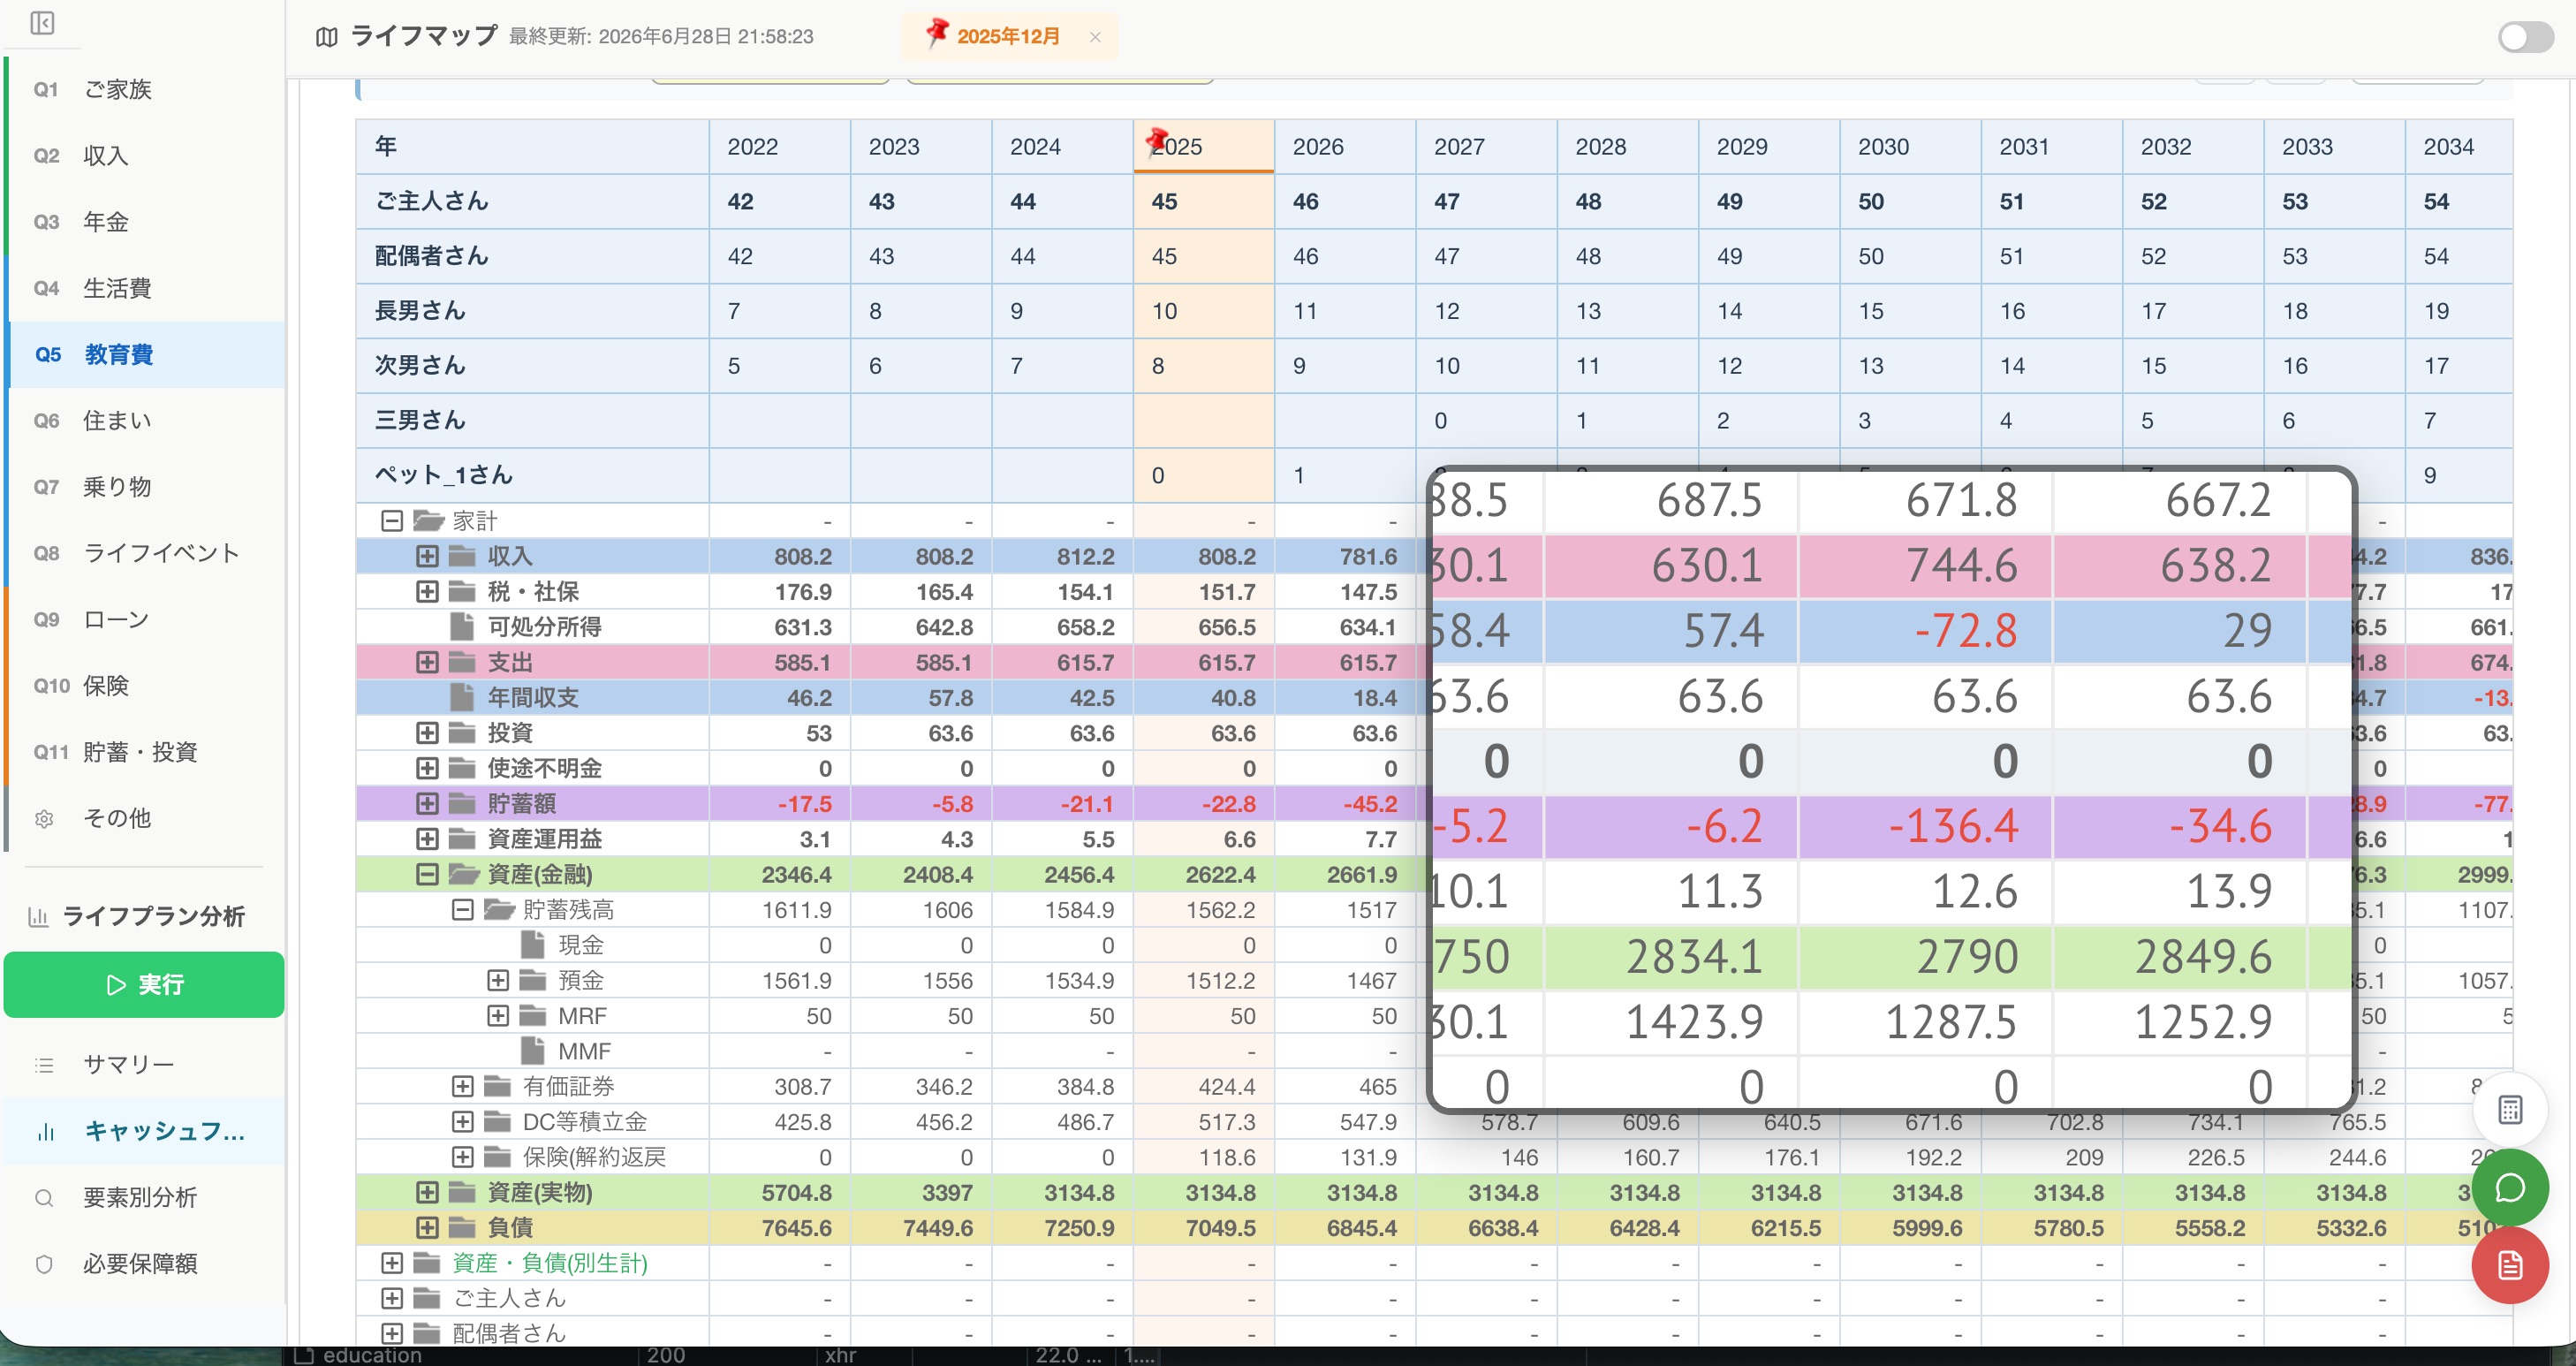Click the gear icon for その他

click(x=44, y=819)
